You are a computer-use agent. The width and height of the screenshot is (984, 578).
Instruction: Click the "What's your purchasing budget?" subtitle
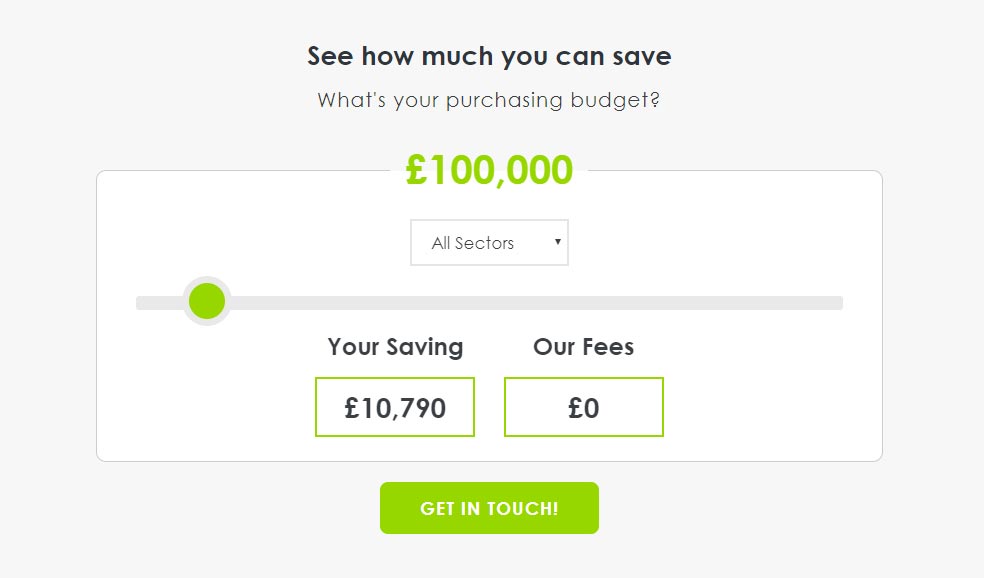tap(489, 101)
